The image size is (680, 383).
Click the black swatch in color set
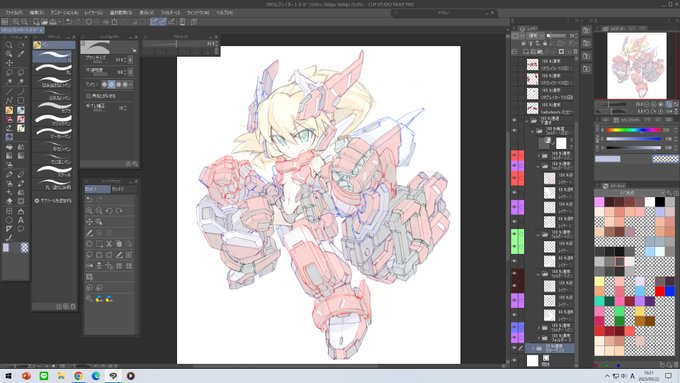(x=660, y=201)
